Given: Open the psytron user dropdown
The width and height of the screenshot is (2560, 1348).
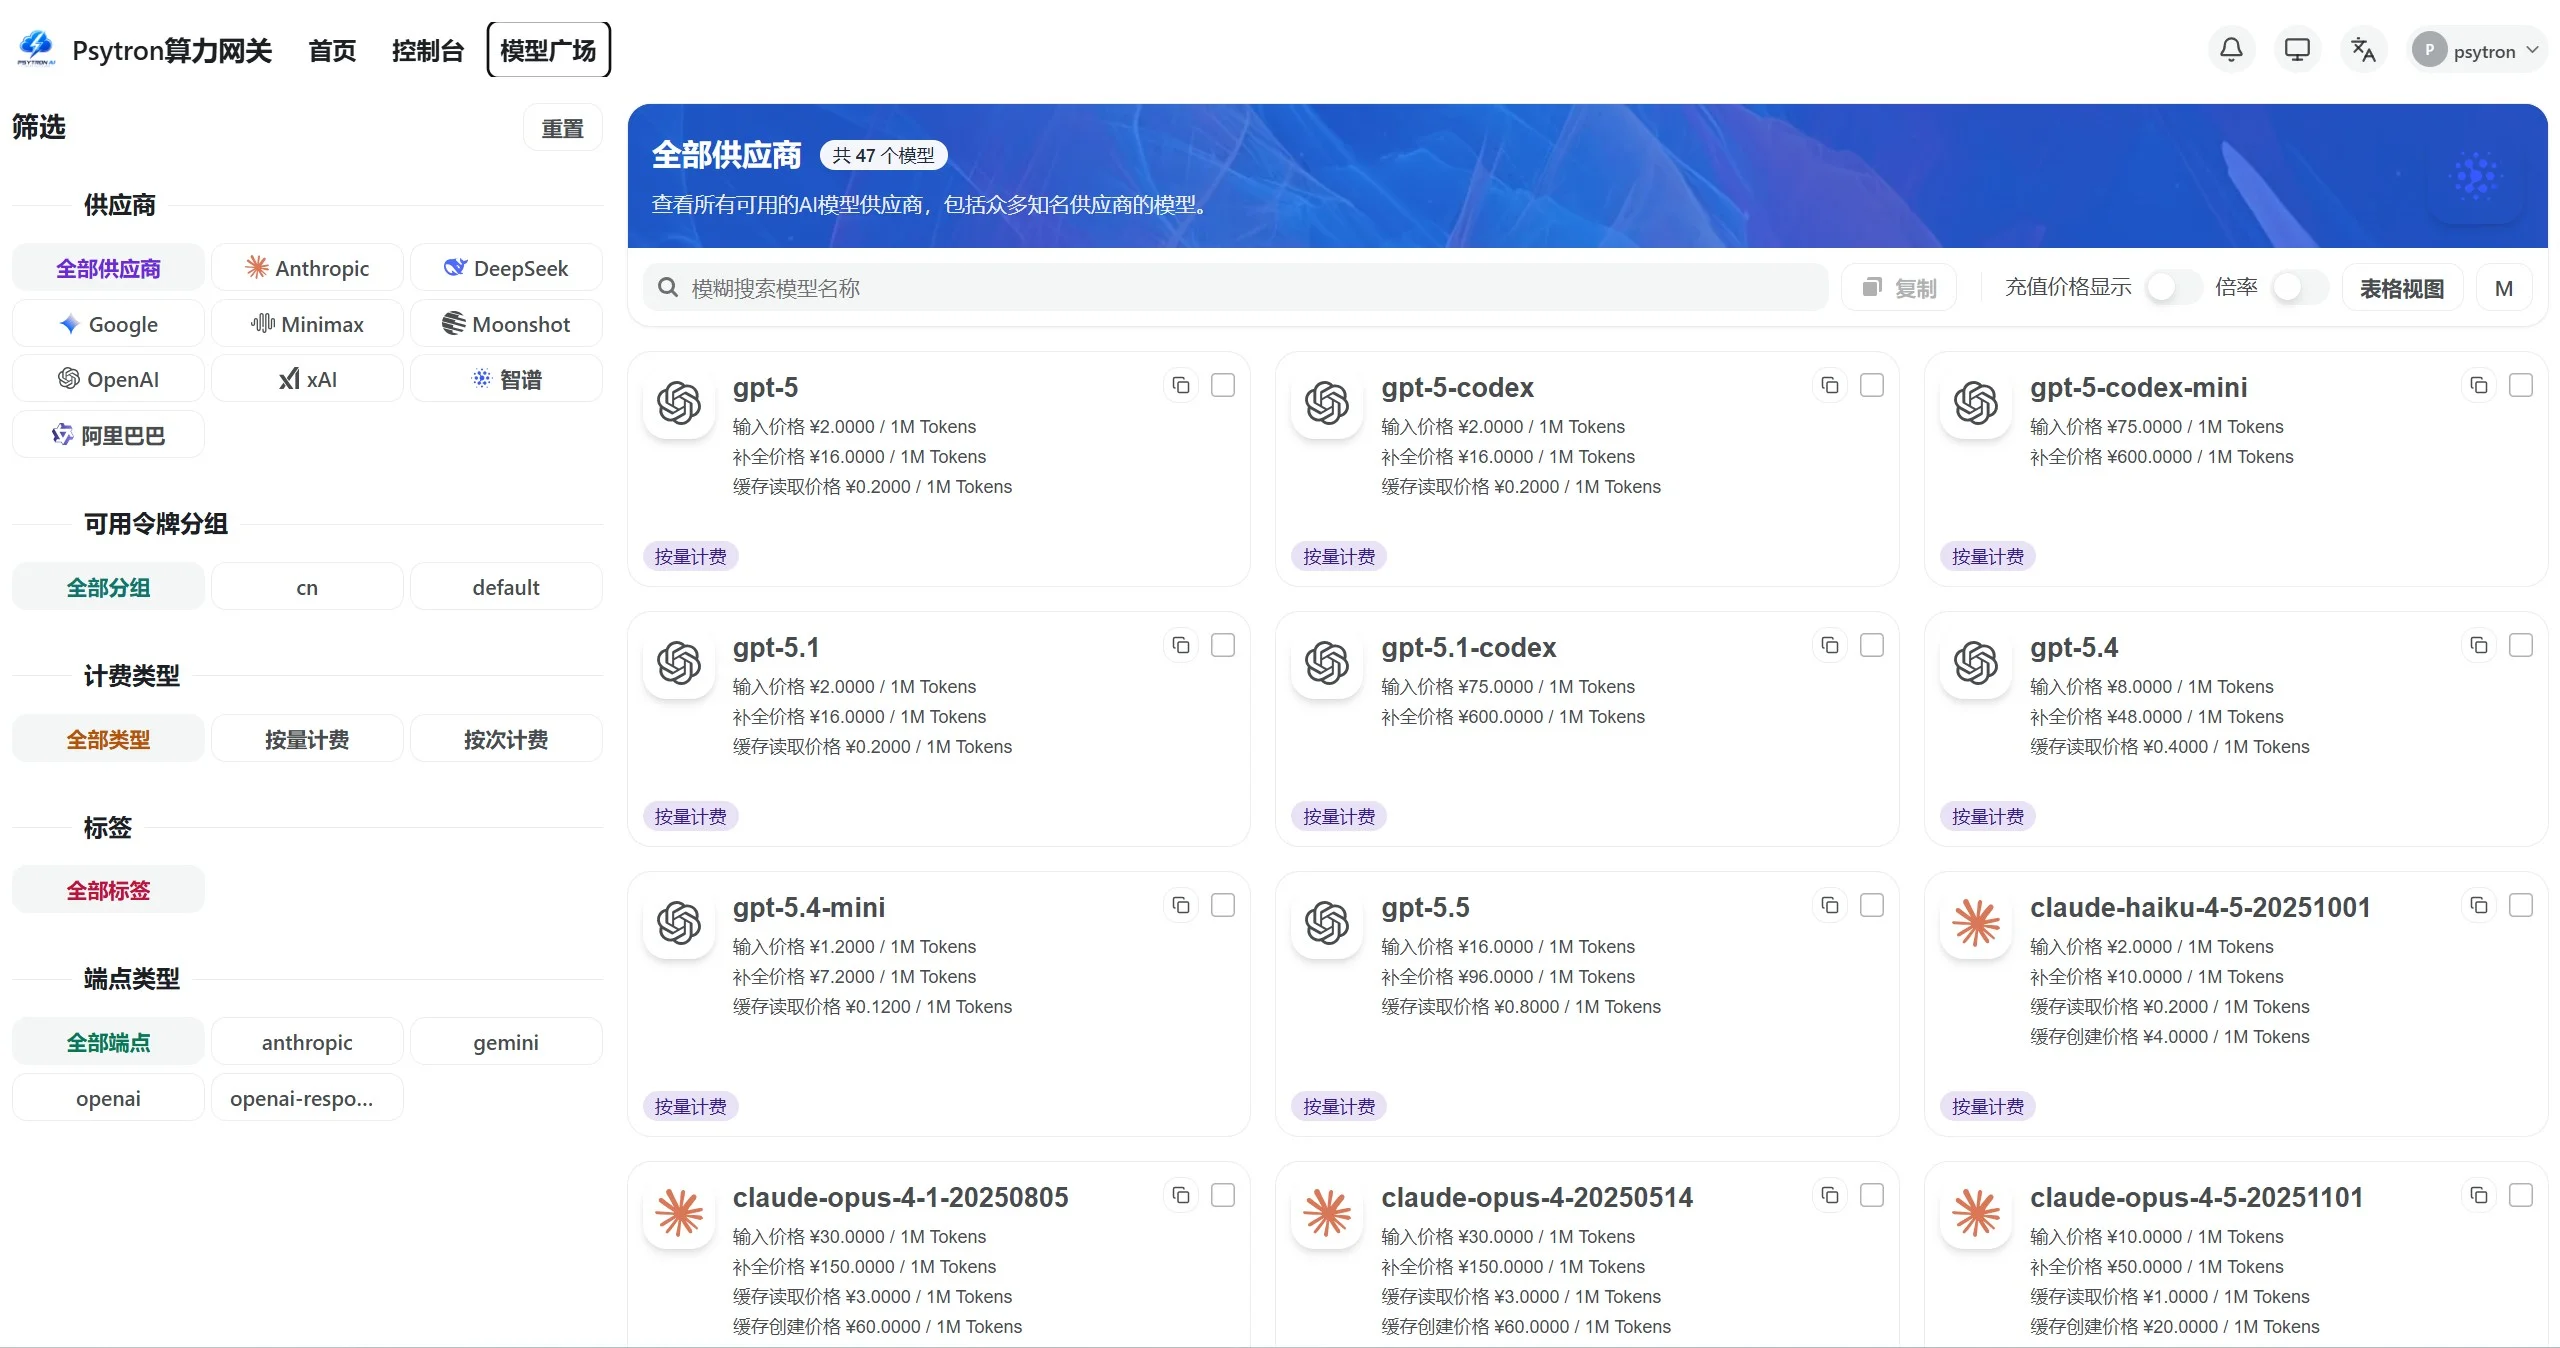Looking at the screenshot, I should [x=2476, y=50].
